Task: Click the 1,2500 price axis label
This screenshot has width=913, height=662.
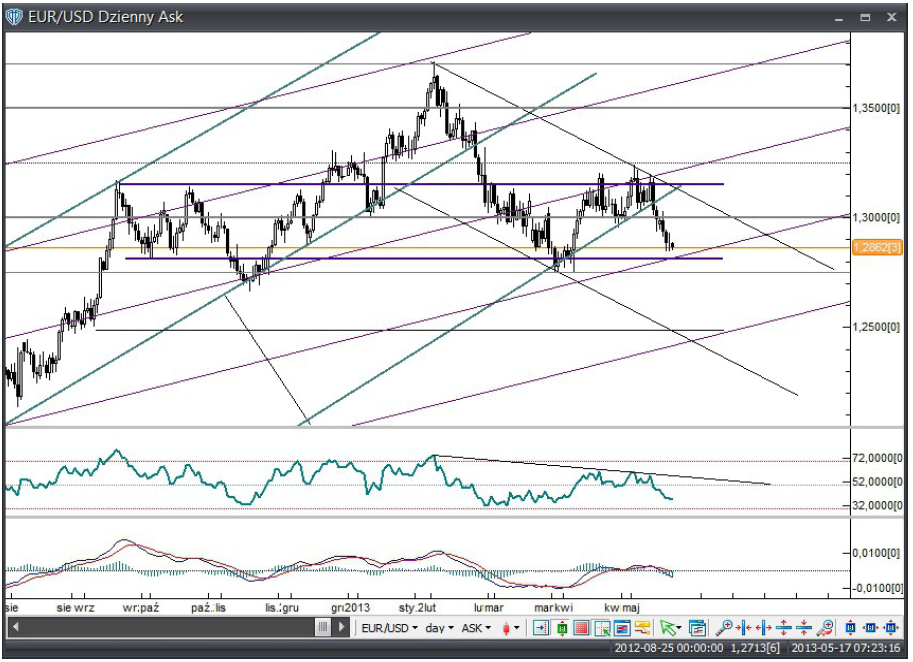Action: point(876,327)
